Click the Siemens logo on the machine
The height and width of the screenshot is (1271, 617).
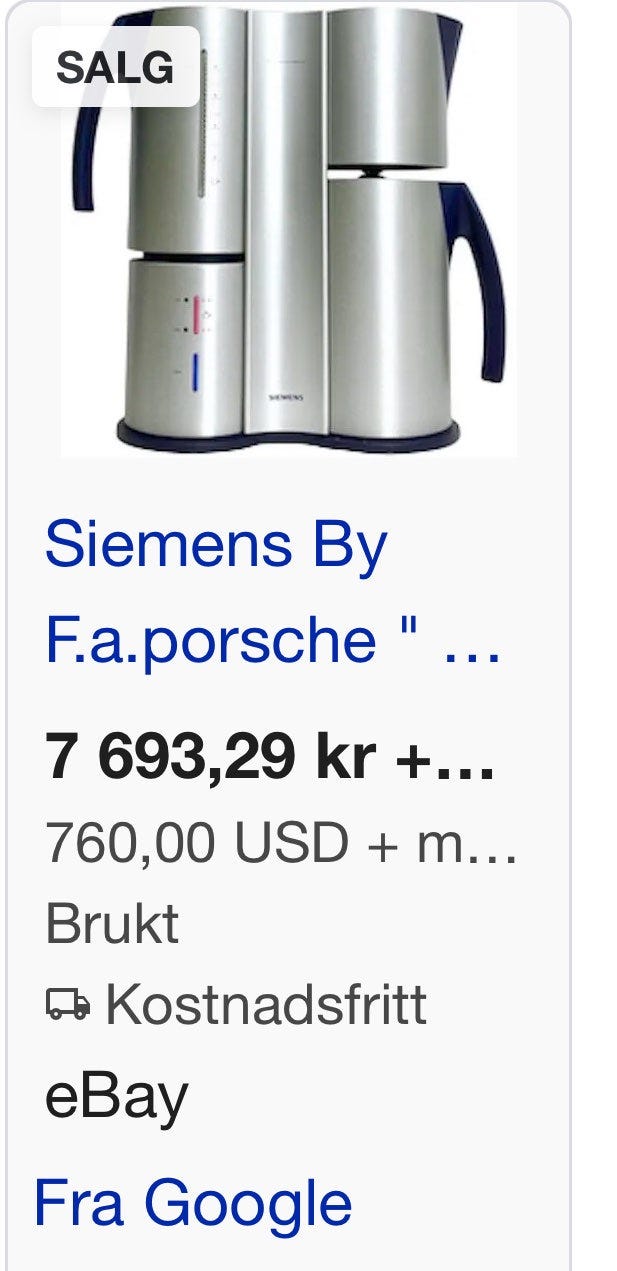pyautogui.click(x=287, y=396)
